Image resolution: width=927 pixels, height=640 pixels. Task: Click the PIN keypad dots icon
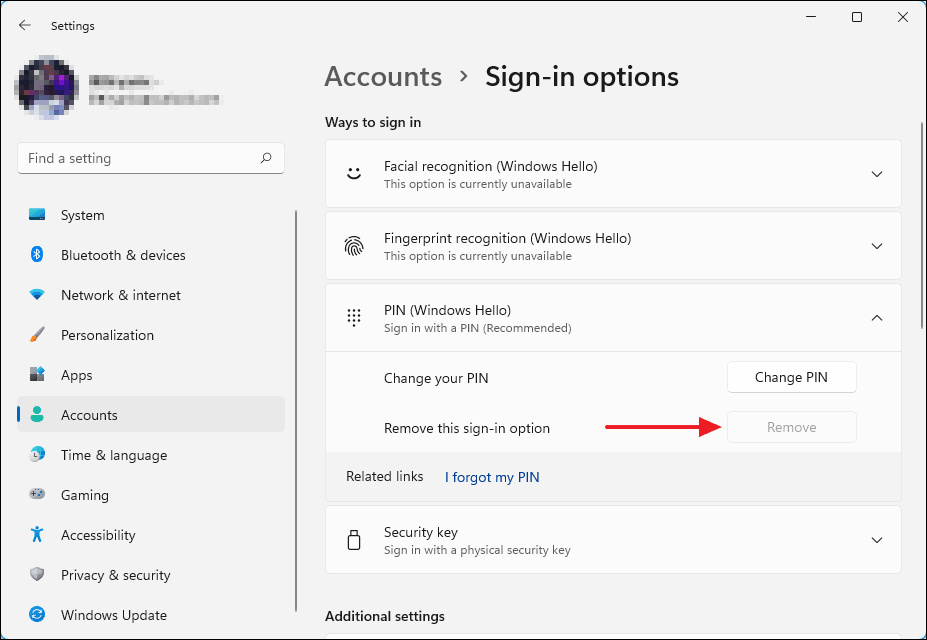point(354,317)
